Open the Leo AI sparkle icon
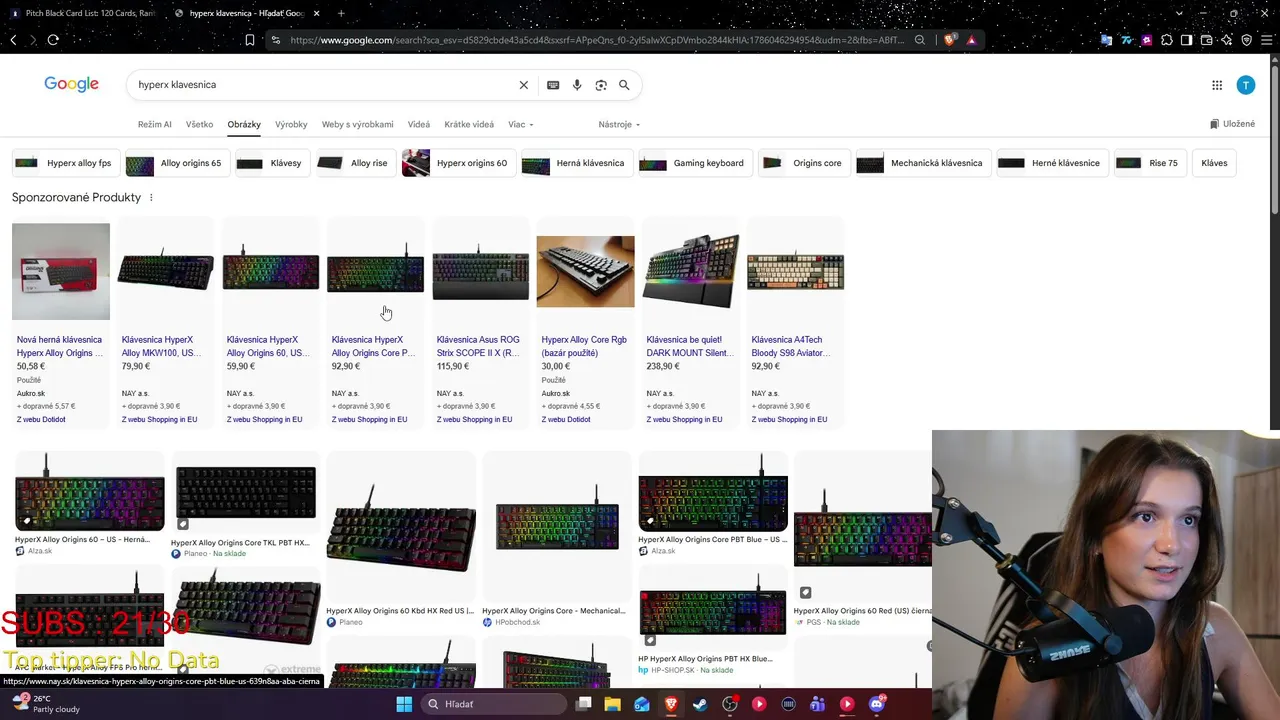 point(1226,40)
